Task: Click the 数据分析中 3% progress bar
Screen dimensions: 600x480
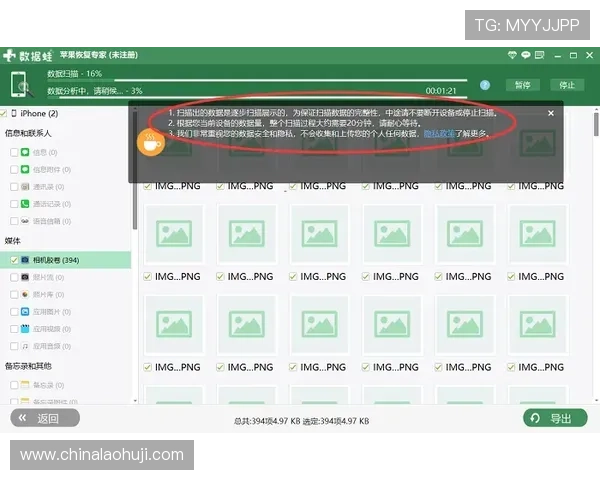Action: click(x=257, y=97)
